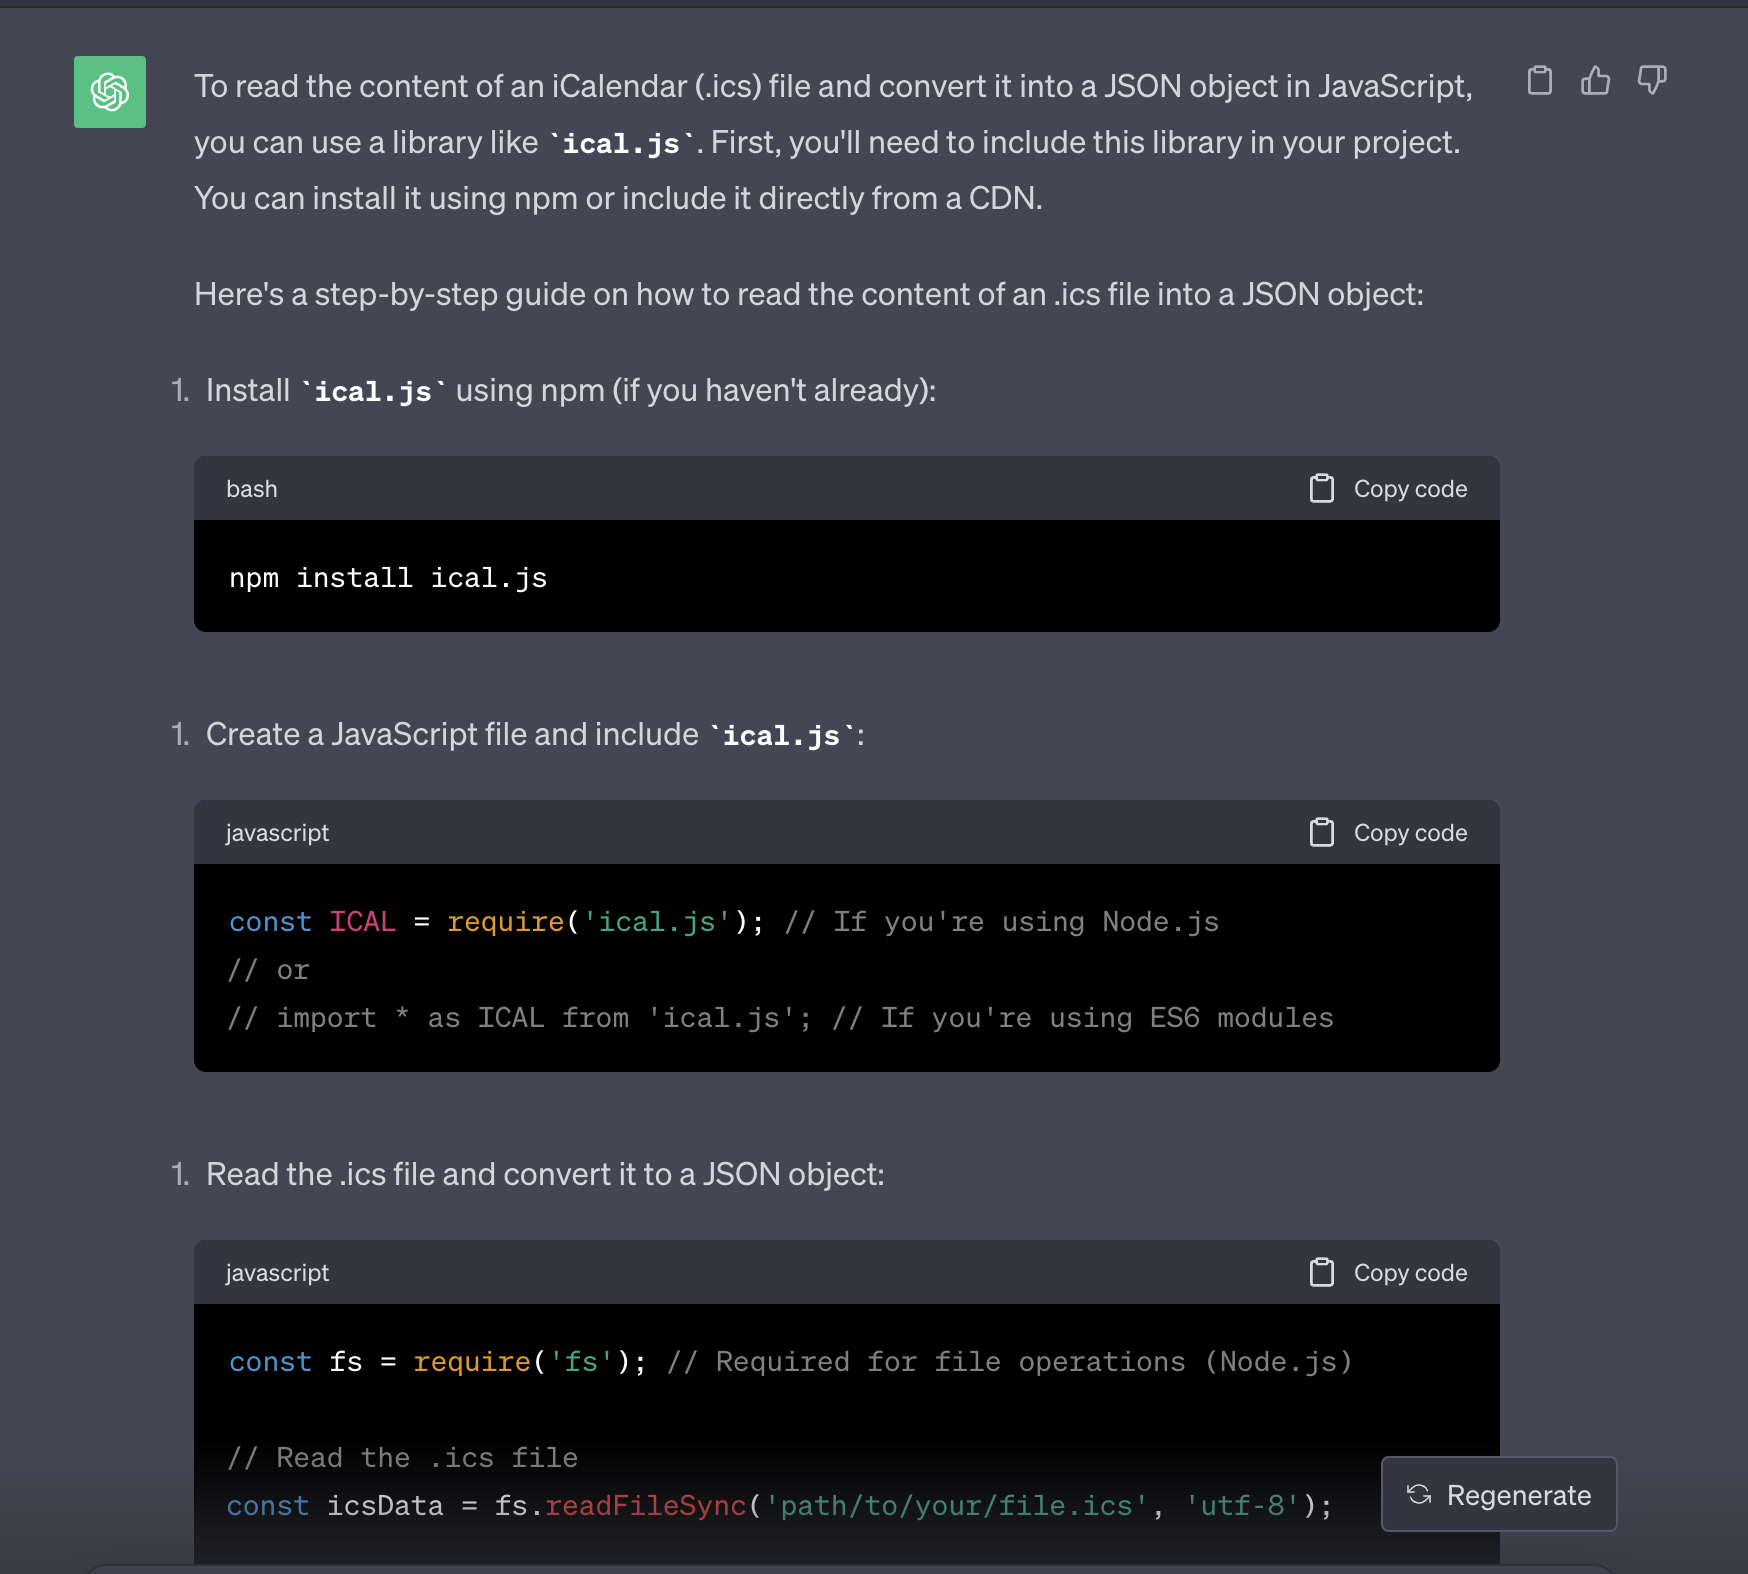Click the 'const icsData = fs.readFileSync' line

[x=780, y=1506]
